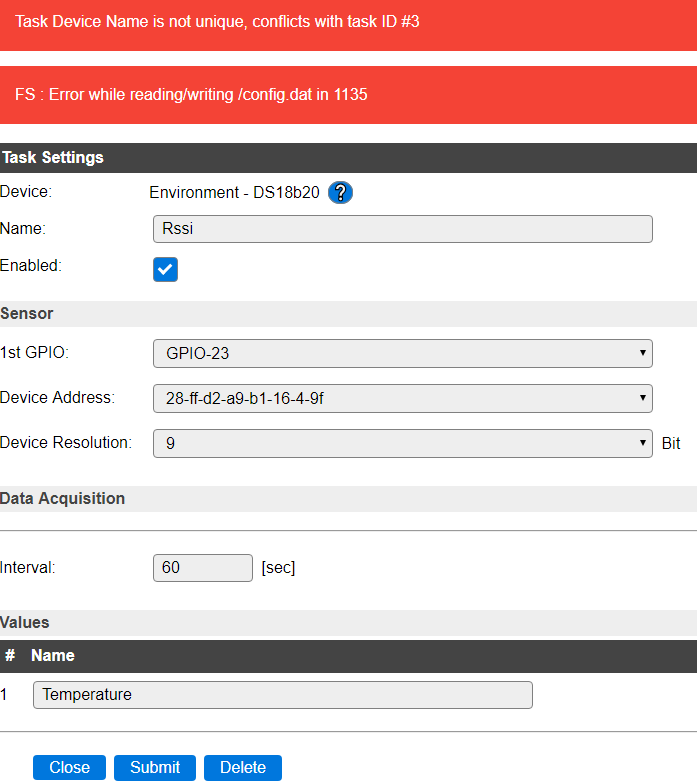
Task: Click the 'Device Resolution:' label
Action: (66, 442)
